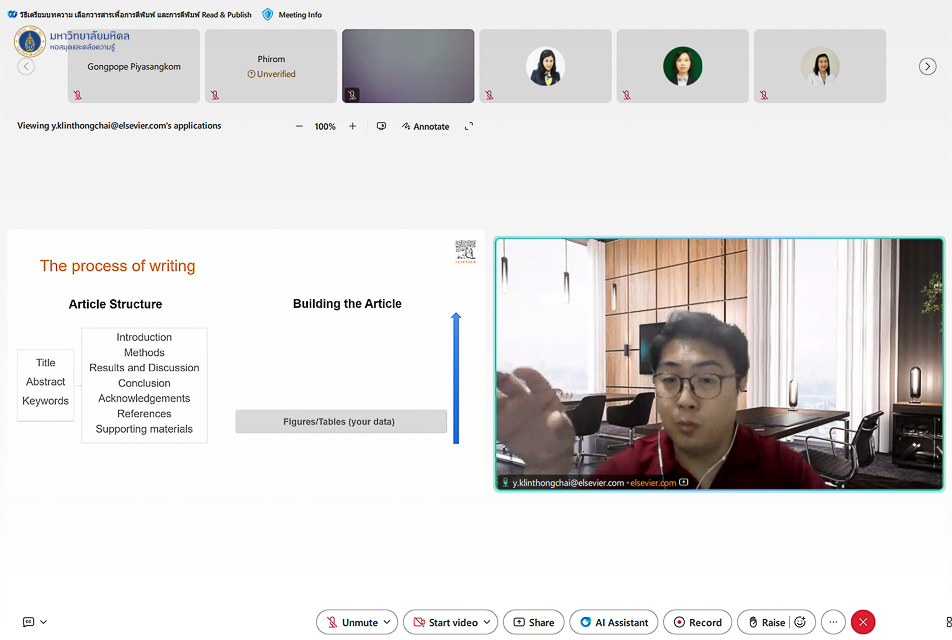Expand video options arrow beside Start video

pos(487,622)
